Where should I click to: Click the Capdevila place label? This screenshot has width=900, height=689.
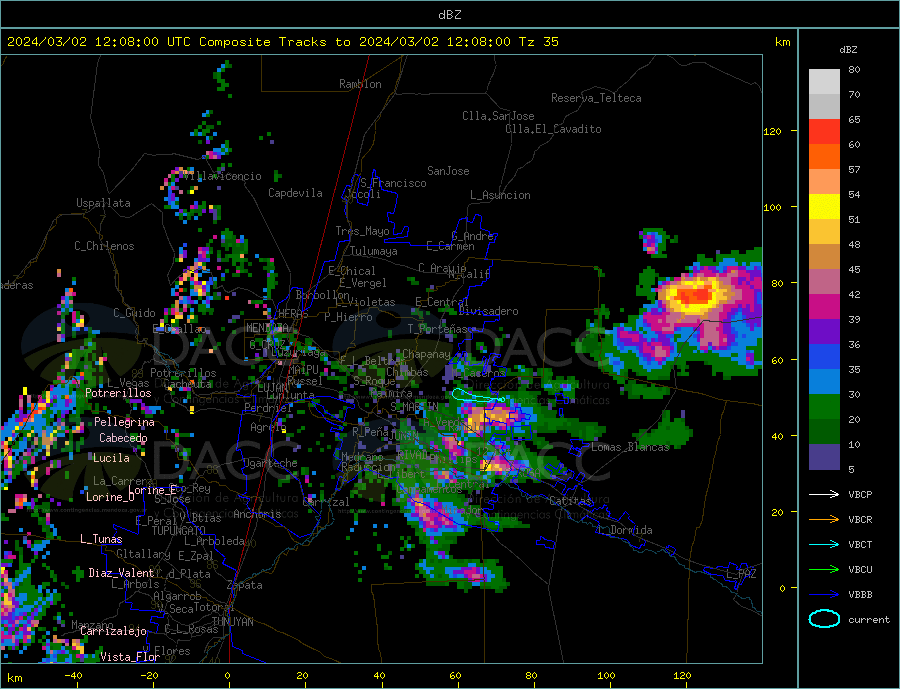pos(295,193)
